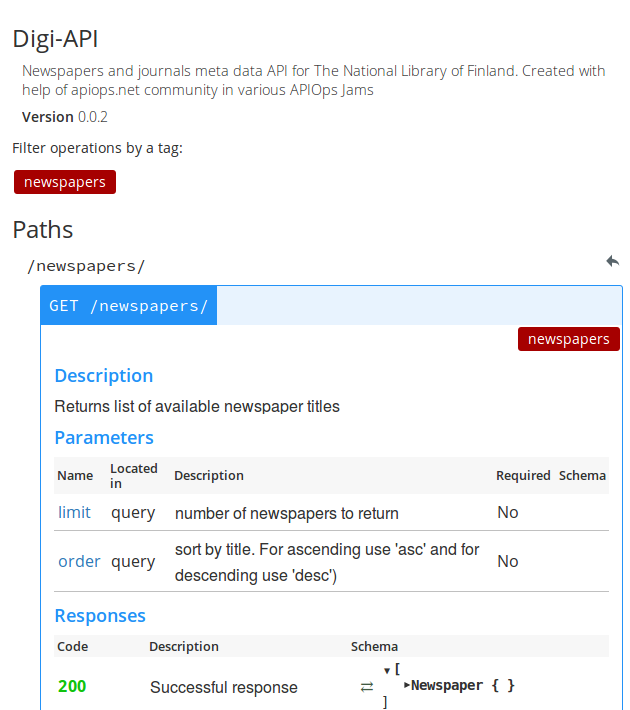
Task: Click the newspapers tag inside GET operation
Action: pos(568,339)
